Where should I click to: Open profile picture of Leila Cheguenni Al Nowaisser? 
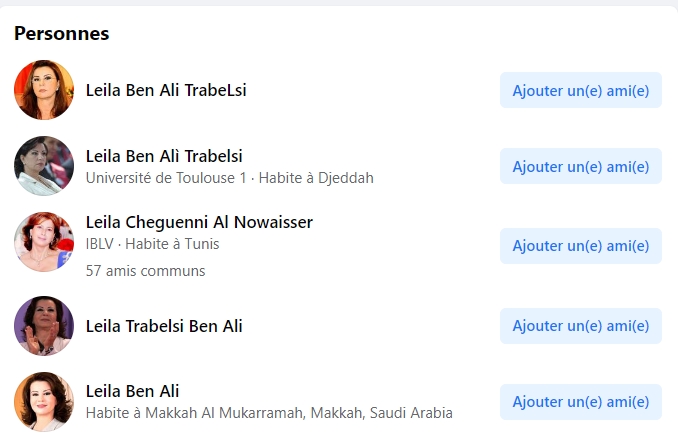(x=44, y=242)
